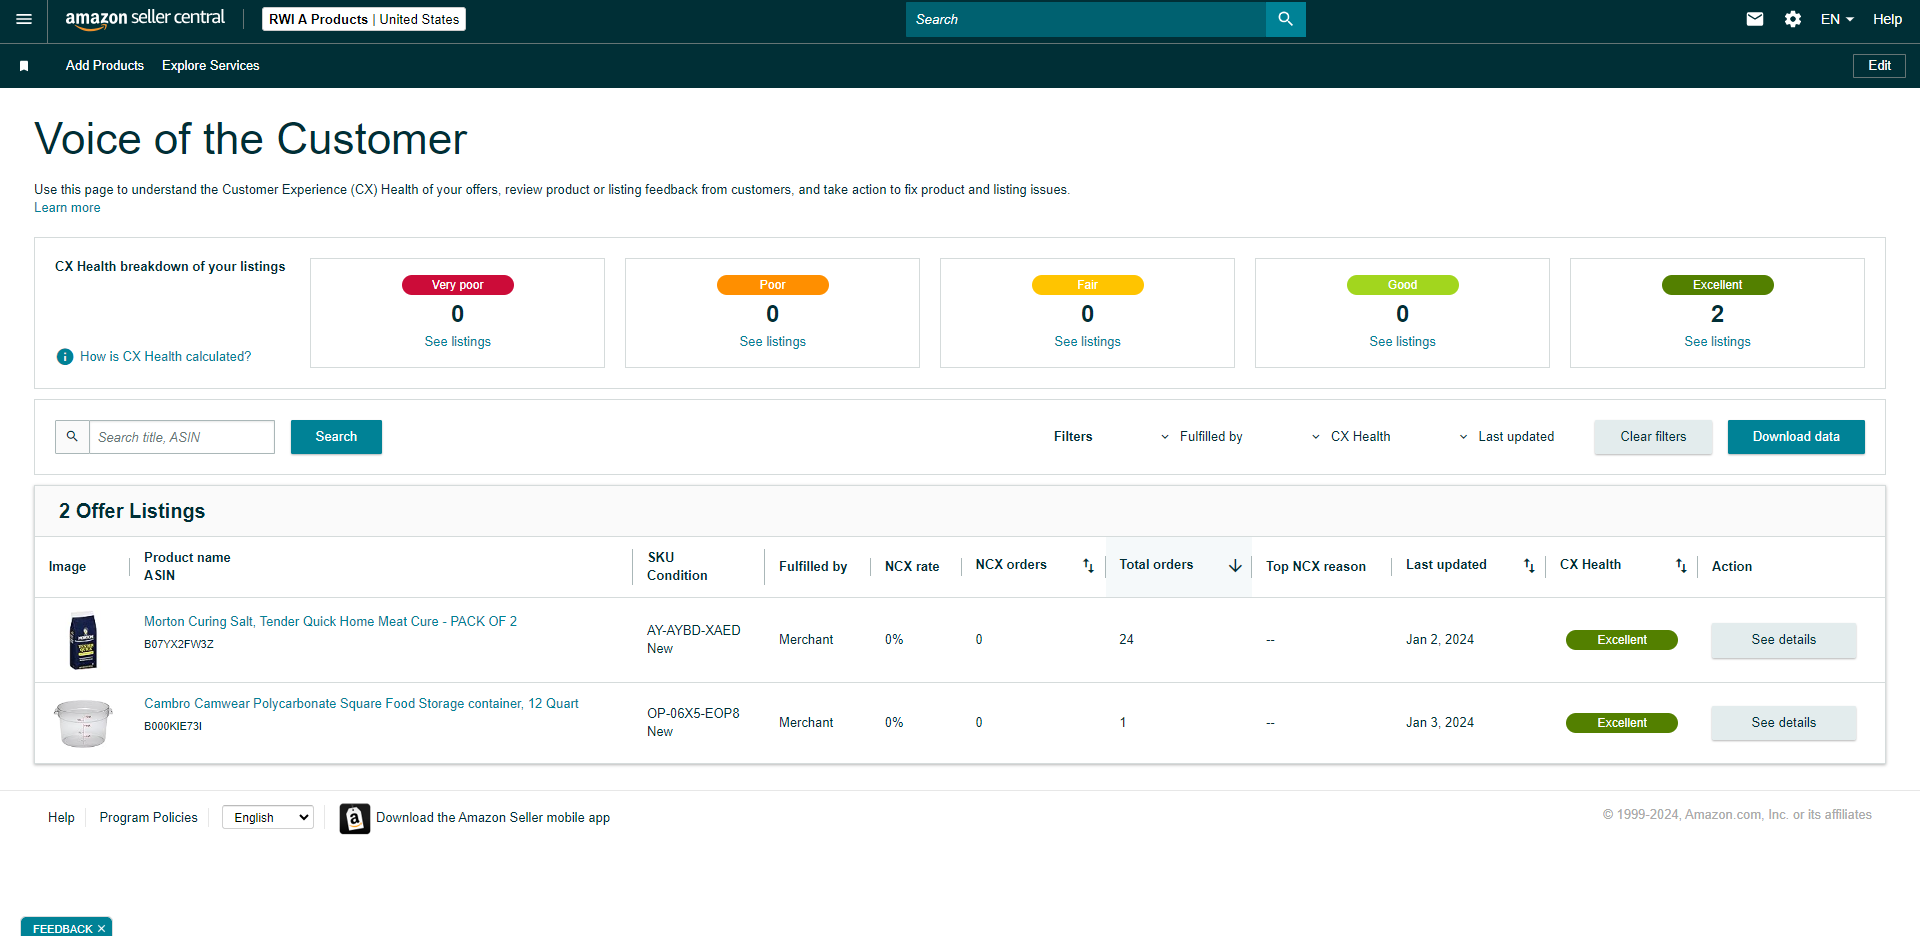See details for Cambro container
This screenshot has height=936, width=1920.
(1783, 723)
